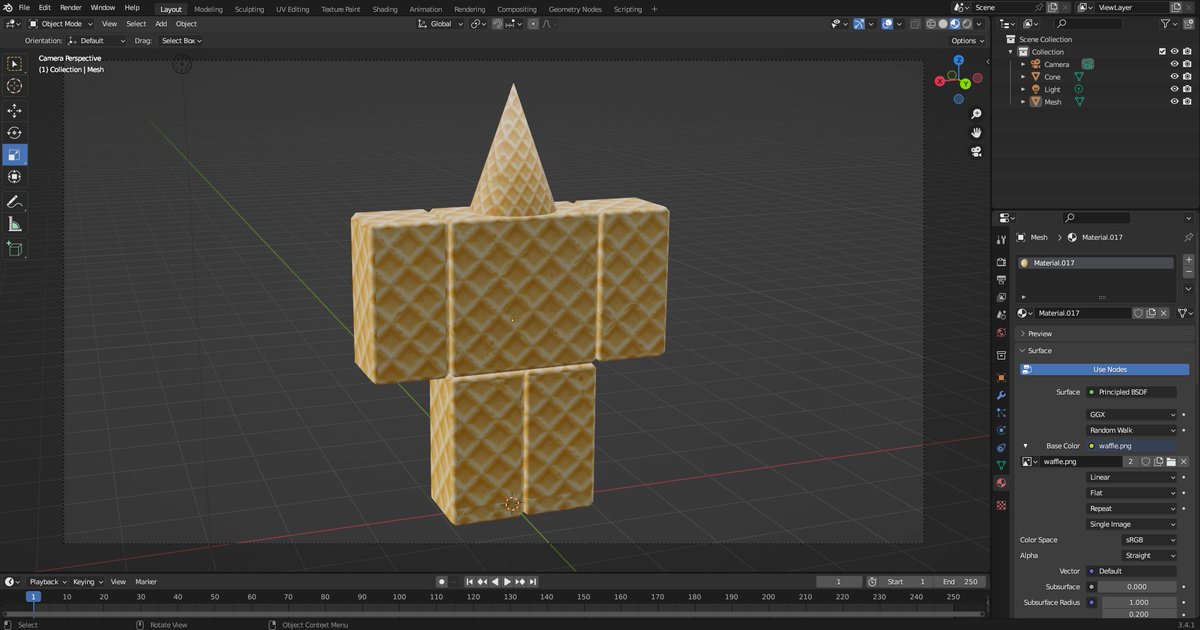Open the Select Box drag dropdown
Image resolution: width=1200 pixels, height=630 pixels.
[x=181, y=41]
